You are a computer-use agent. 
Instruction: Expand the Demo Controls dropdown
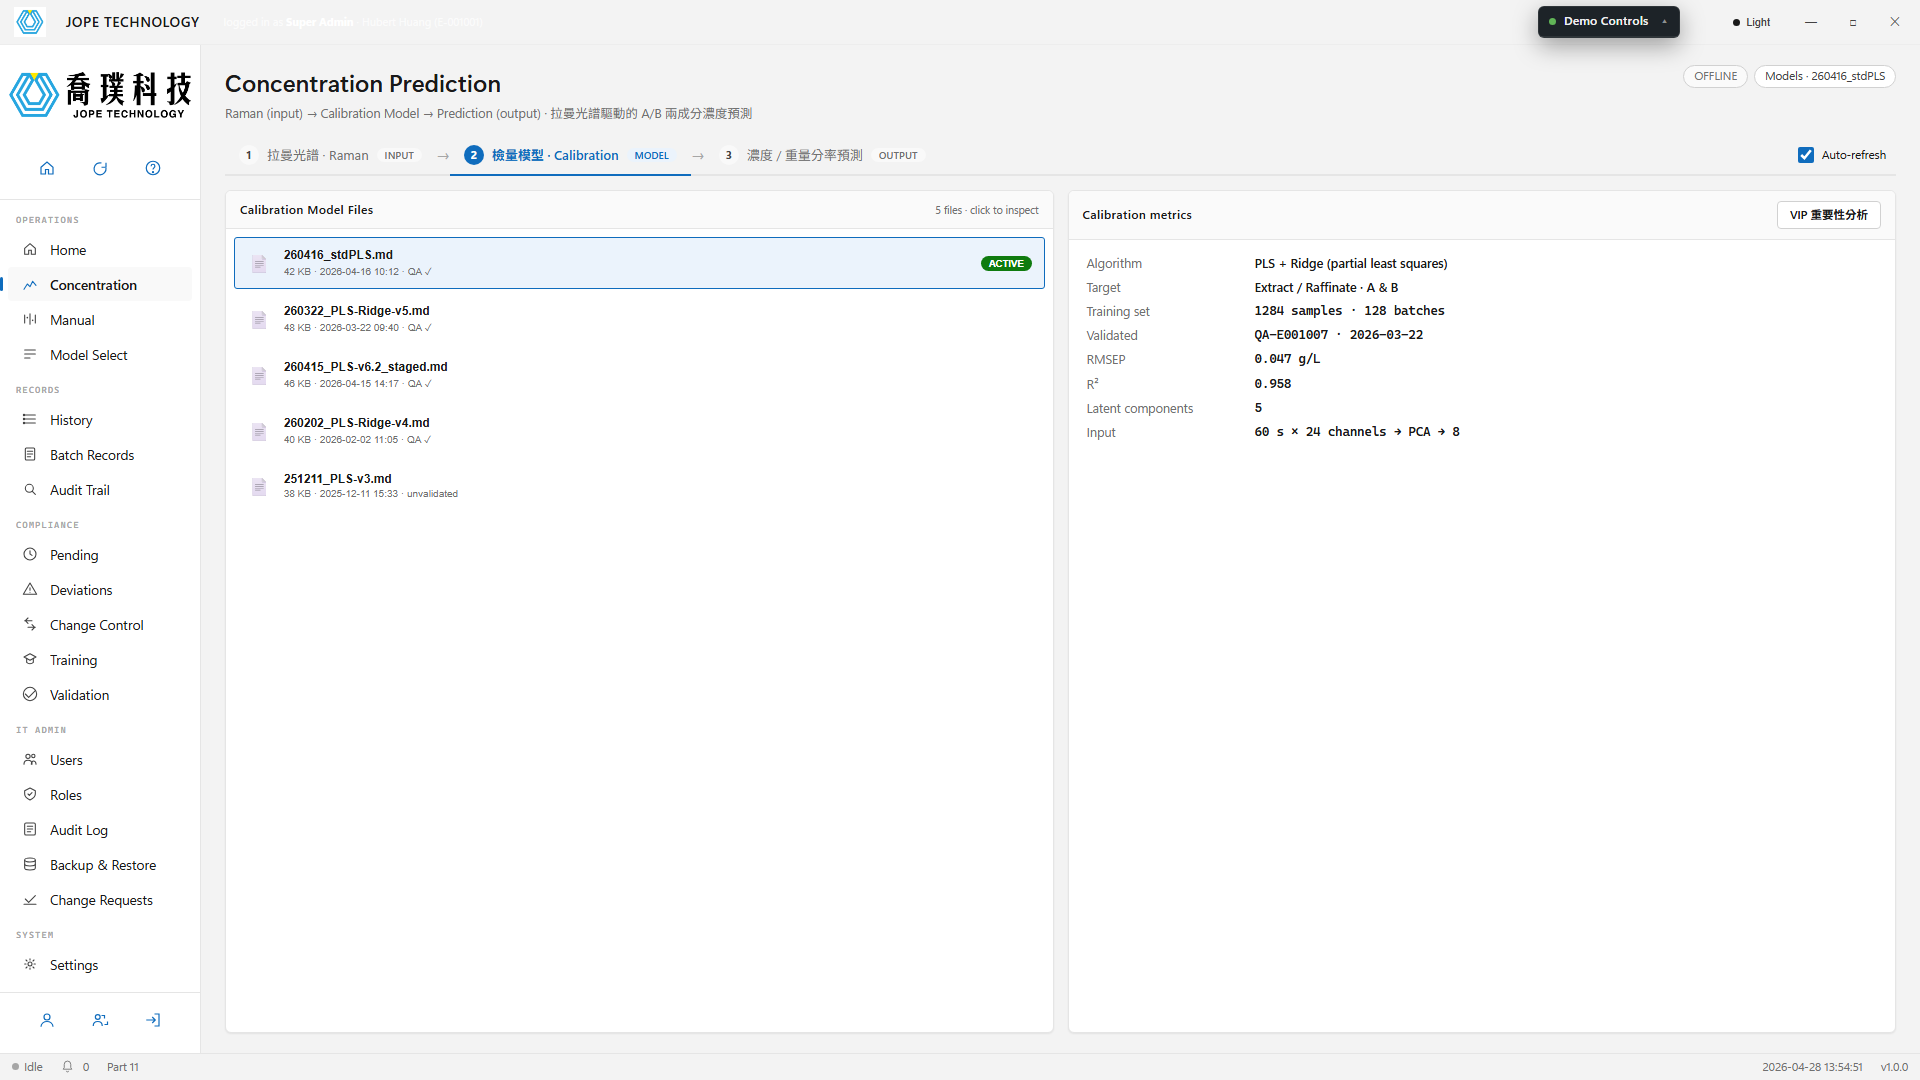1608,21
